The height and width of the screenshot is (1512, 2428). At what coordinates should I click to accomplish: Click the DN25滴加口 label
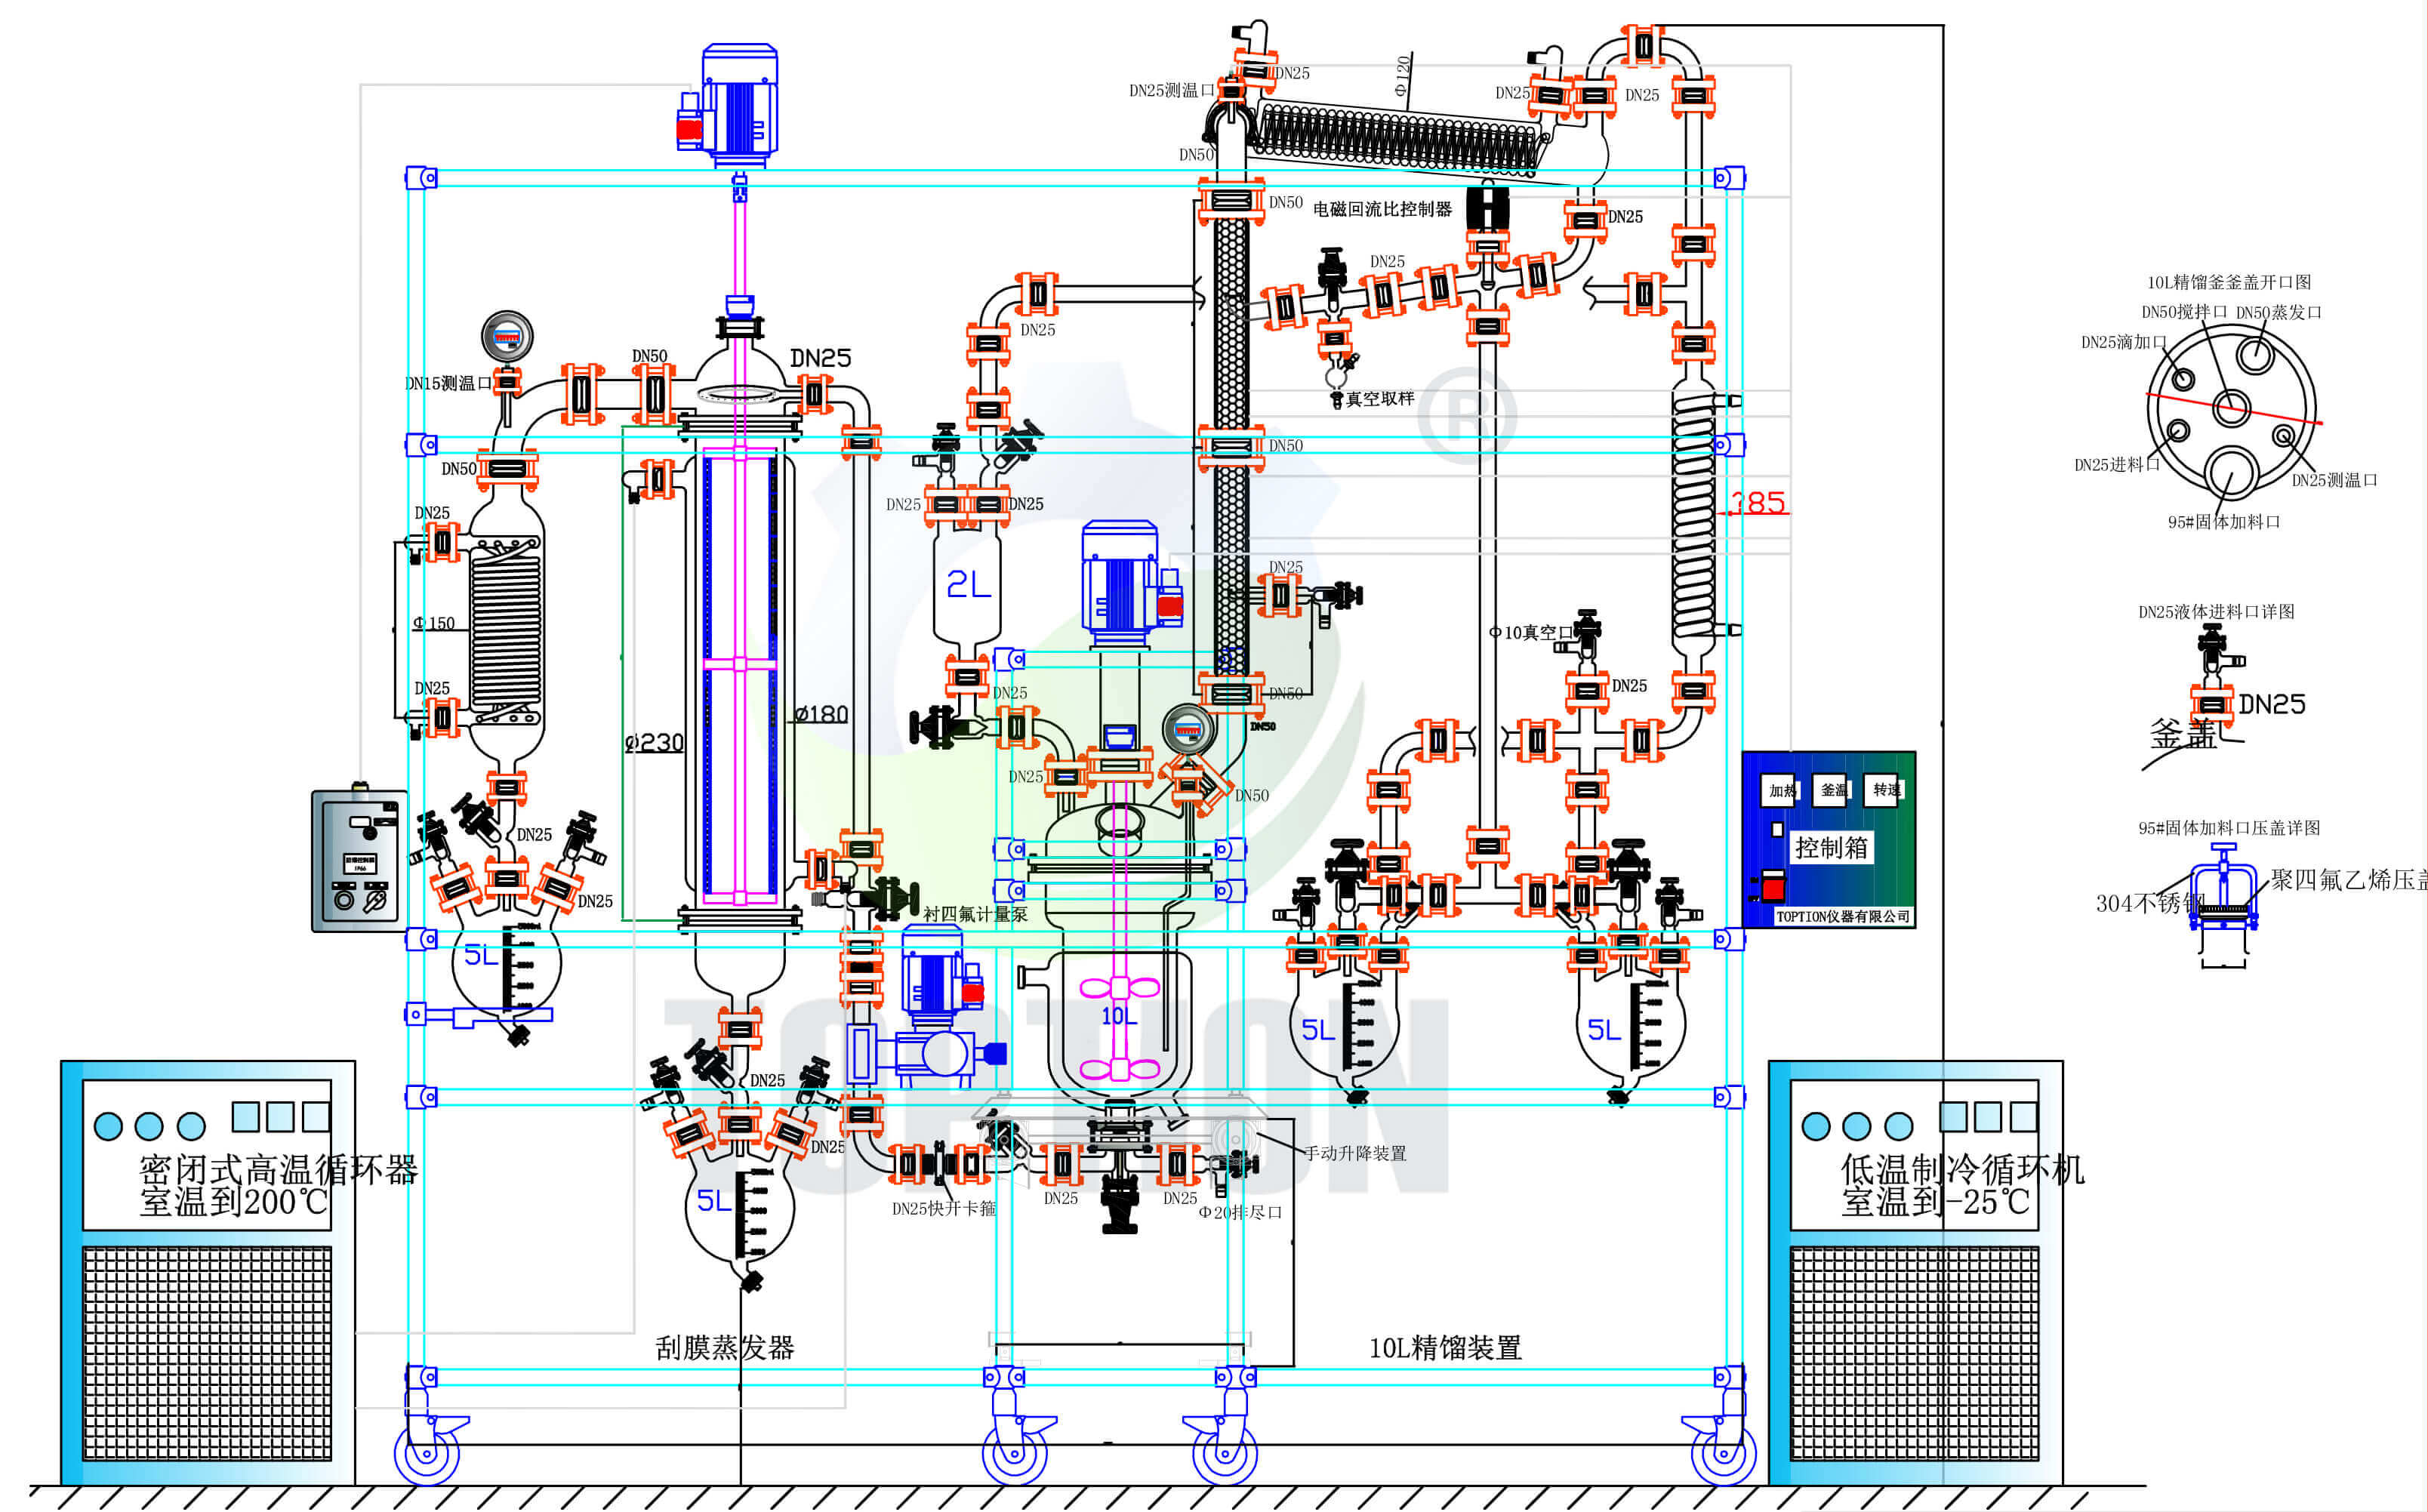point(2123,342)
